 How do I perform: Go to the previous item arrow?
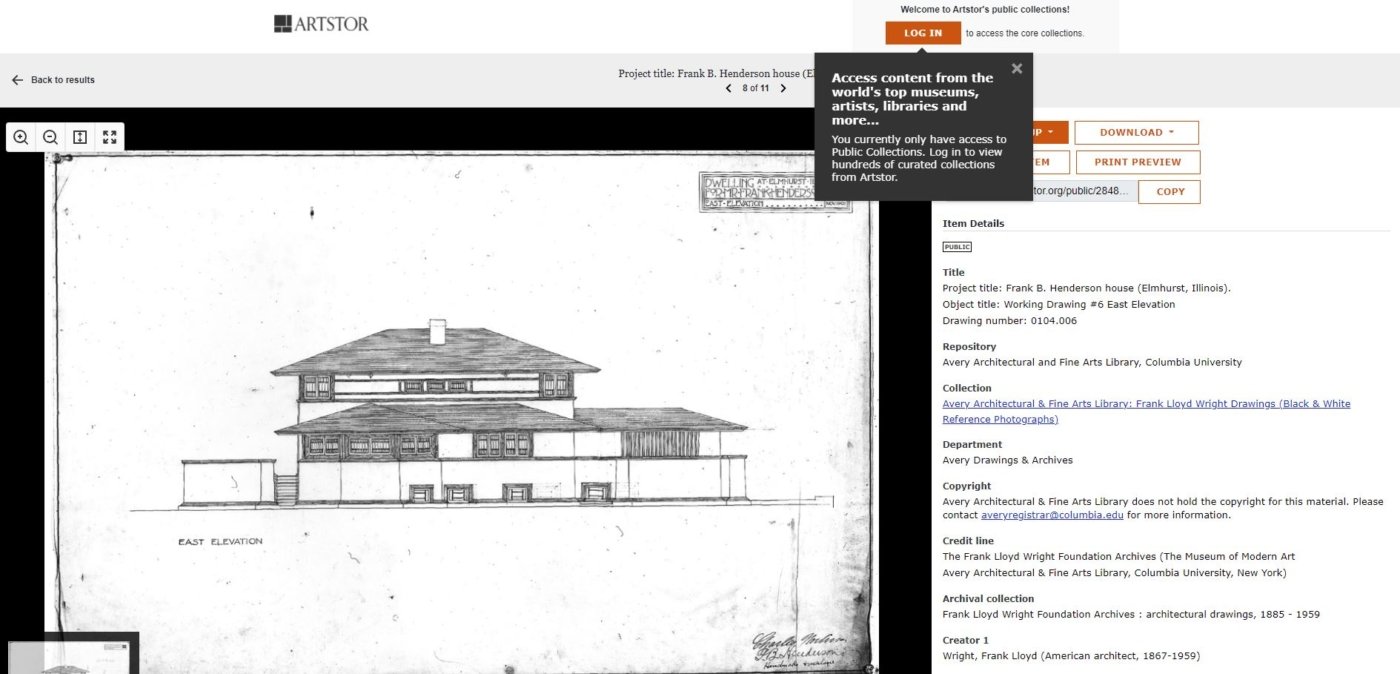click(729, 88)
